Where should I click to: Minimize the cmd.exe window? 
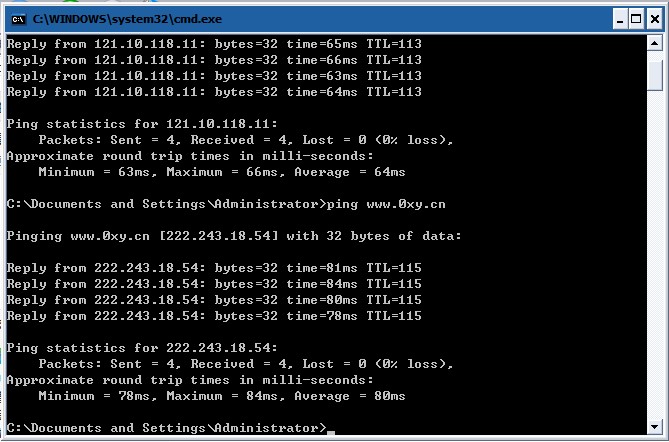point(620,19)
